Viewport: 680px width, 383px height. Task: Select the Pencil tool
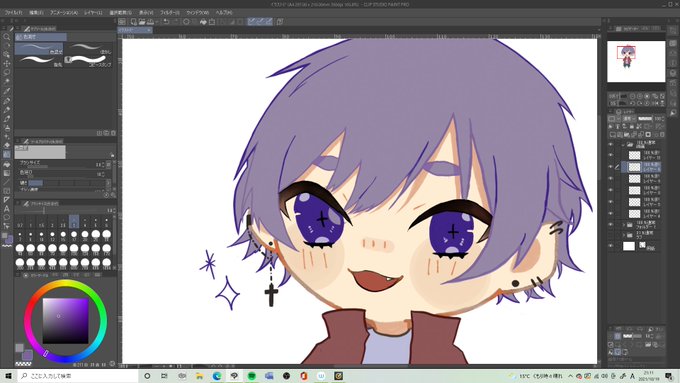(x=7, y=110)
